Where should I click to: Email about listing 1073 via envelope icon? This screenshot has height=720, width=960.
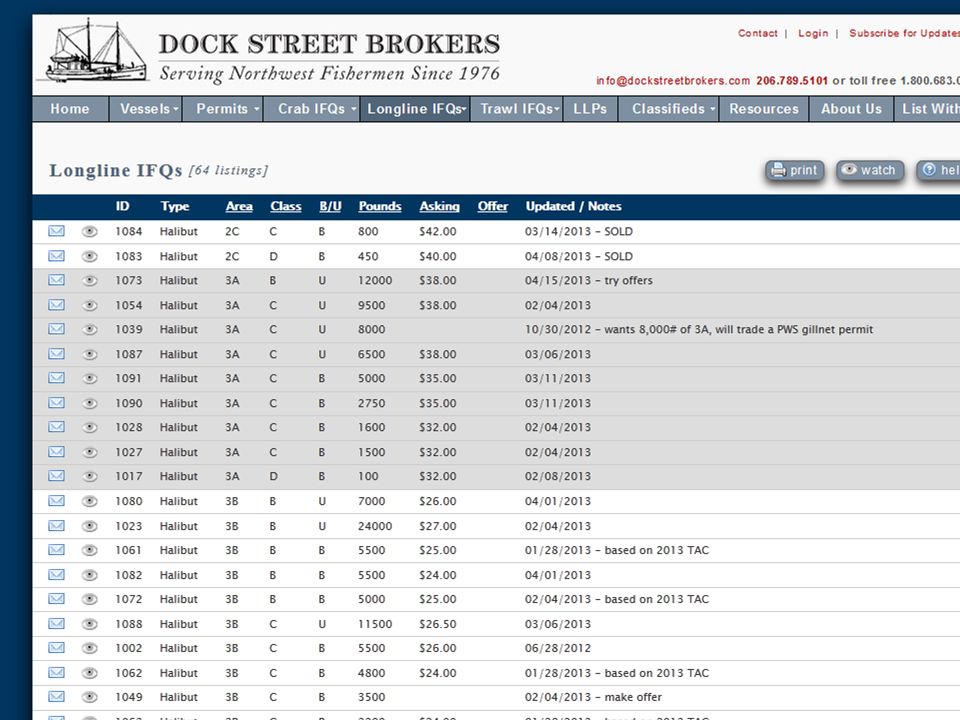click(x=56, y=280)
